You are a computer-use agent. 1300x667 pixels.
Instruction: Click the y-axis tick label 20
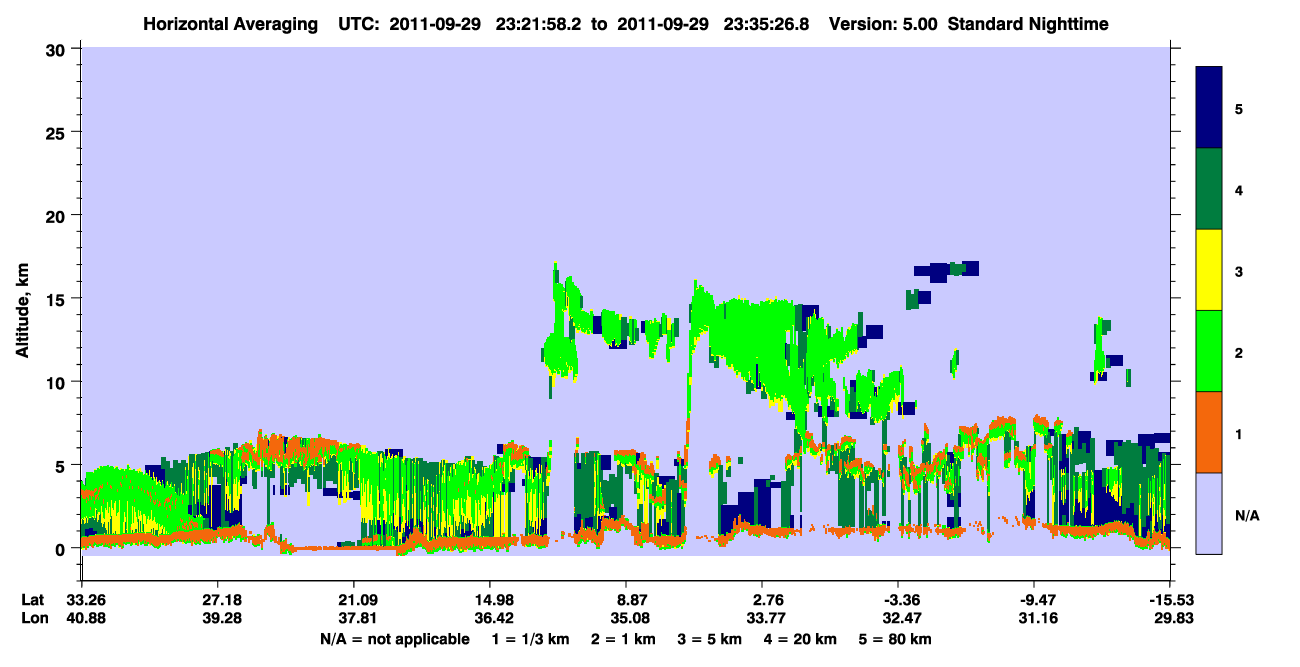click(58, 215)
